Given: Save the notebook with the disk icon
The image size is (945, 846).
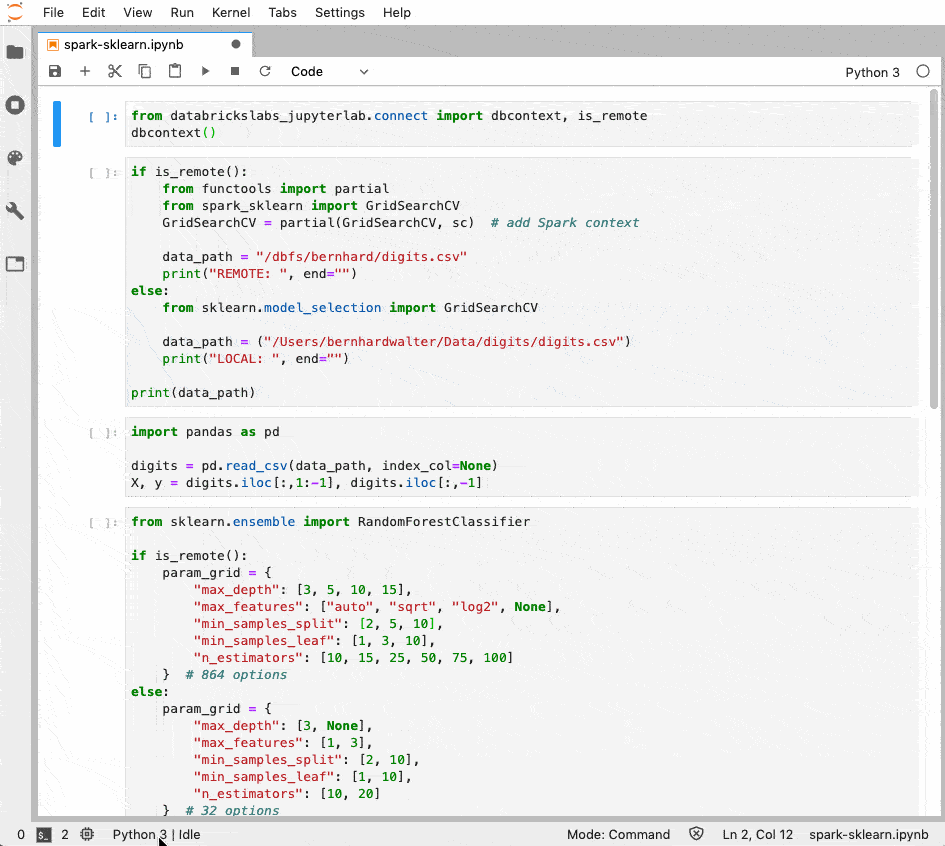Looking at the screenshot, I should tap(55, 72).
